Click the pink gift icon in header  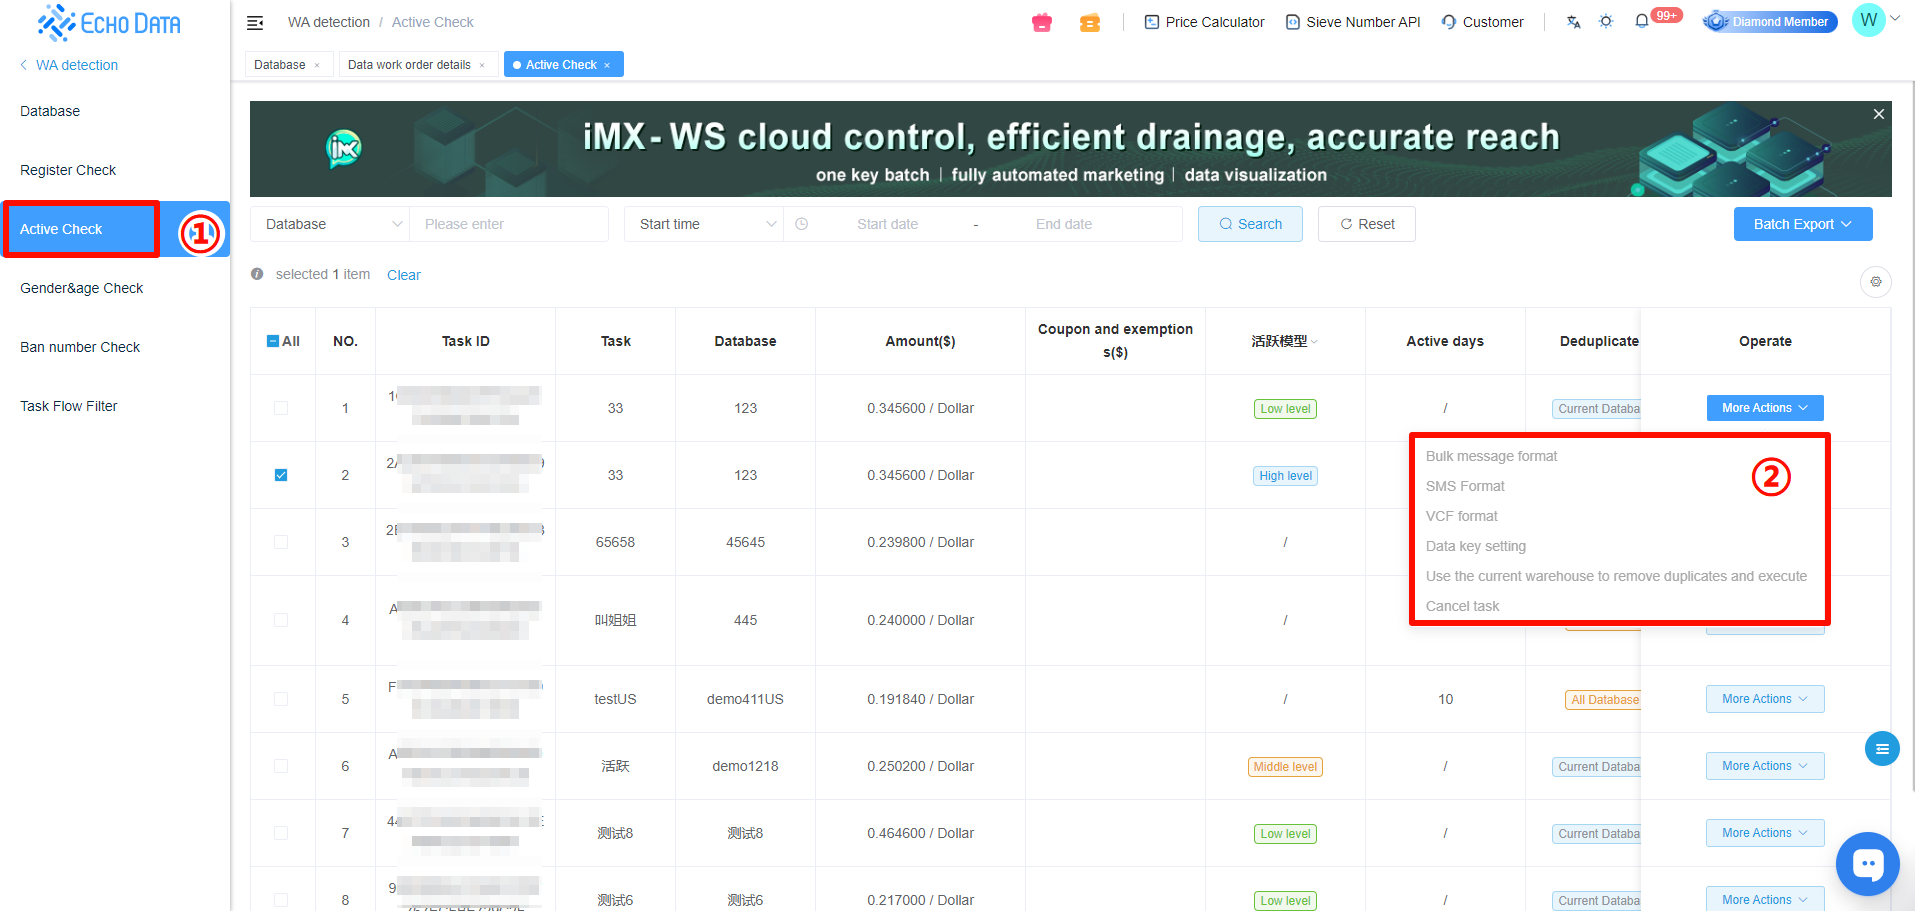click(1042, 22)
